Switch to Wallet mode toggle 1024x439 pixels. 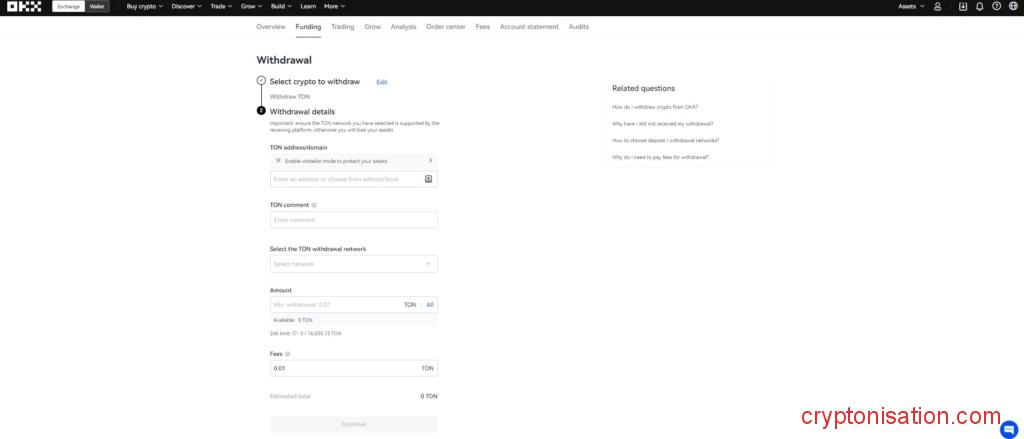pos(97,6)
